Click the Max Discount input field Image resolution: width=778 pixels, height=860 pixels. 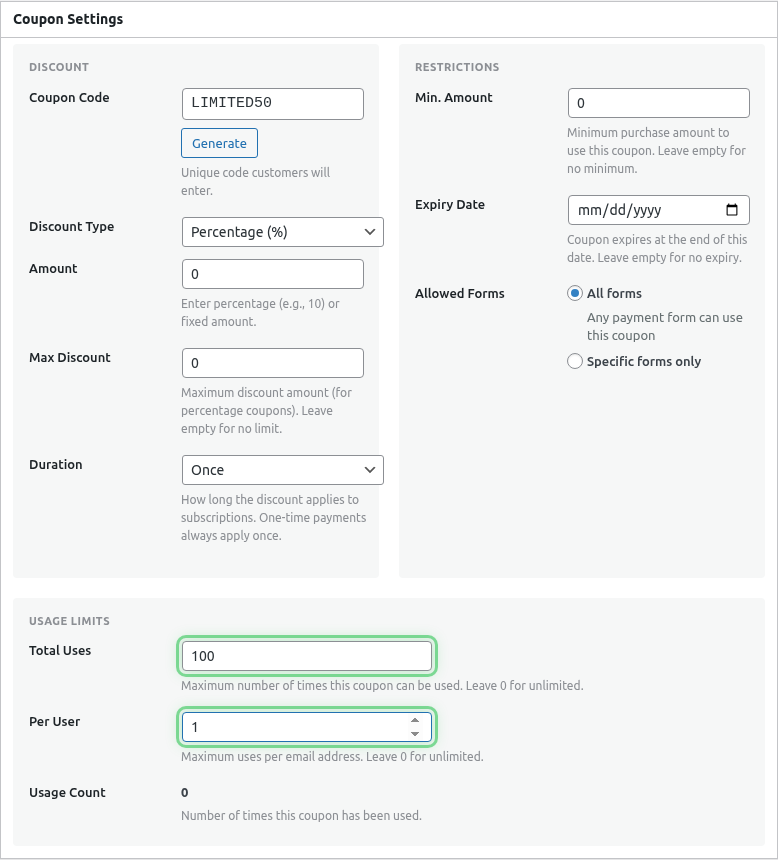272,362
